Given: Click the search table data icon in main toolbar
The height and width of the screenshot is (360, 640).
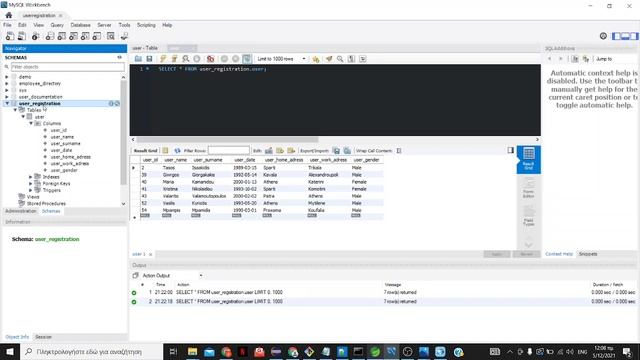Looking at the screenshot, I should click(111, 36).
